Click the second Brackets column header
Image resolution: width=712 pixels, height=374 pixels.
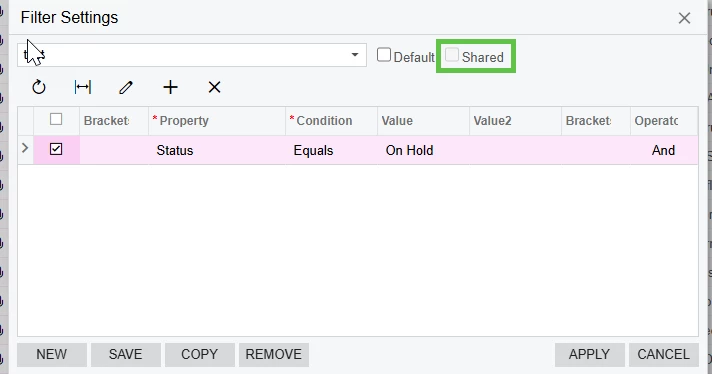point(596,121)
